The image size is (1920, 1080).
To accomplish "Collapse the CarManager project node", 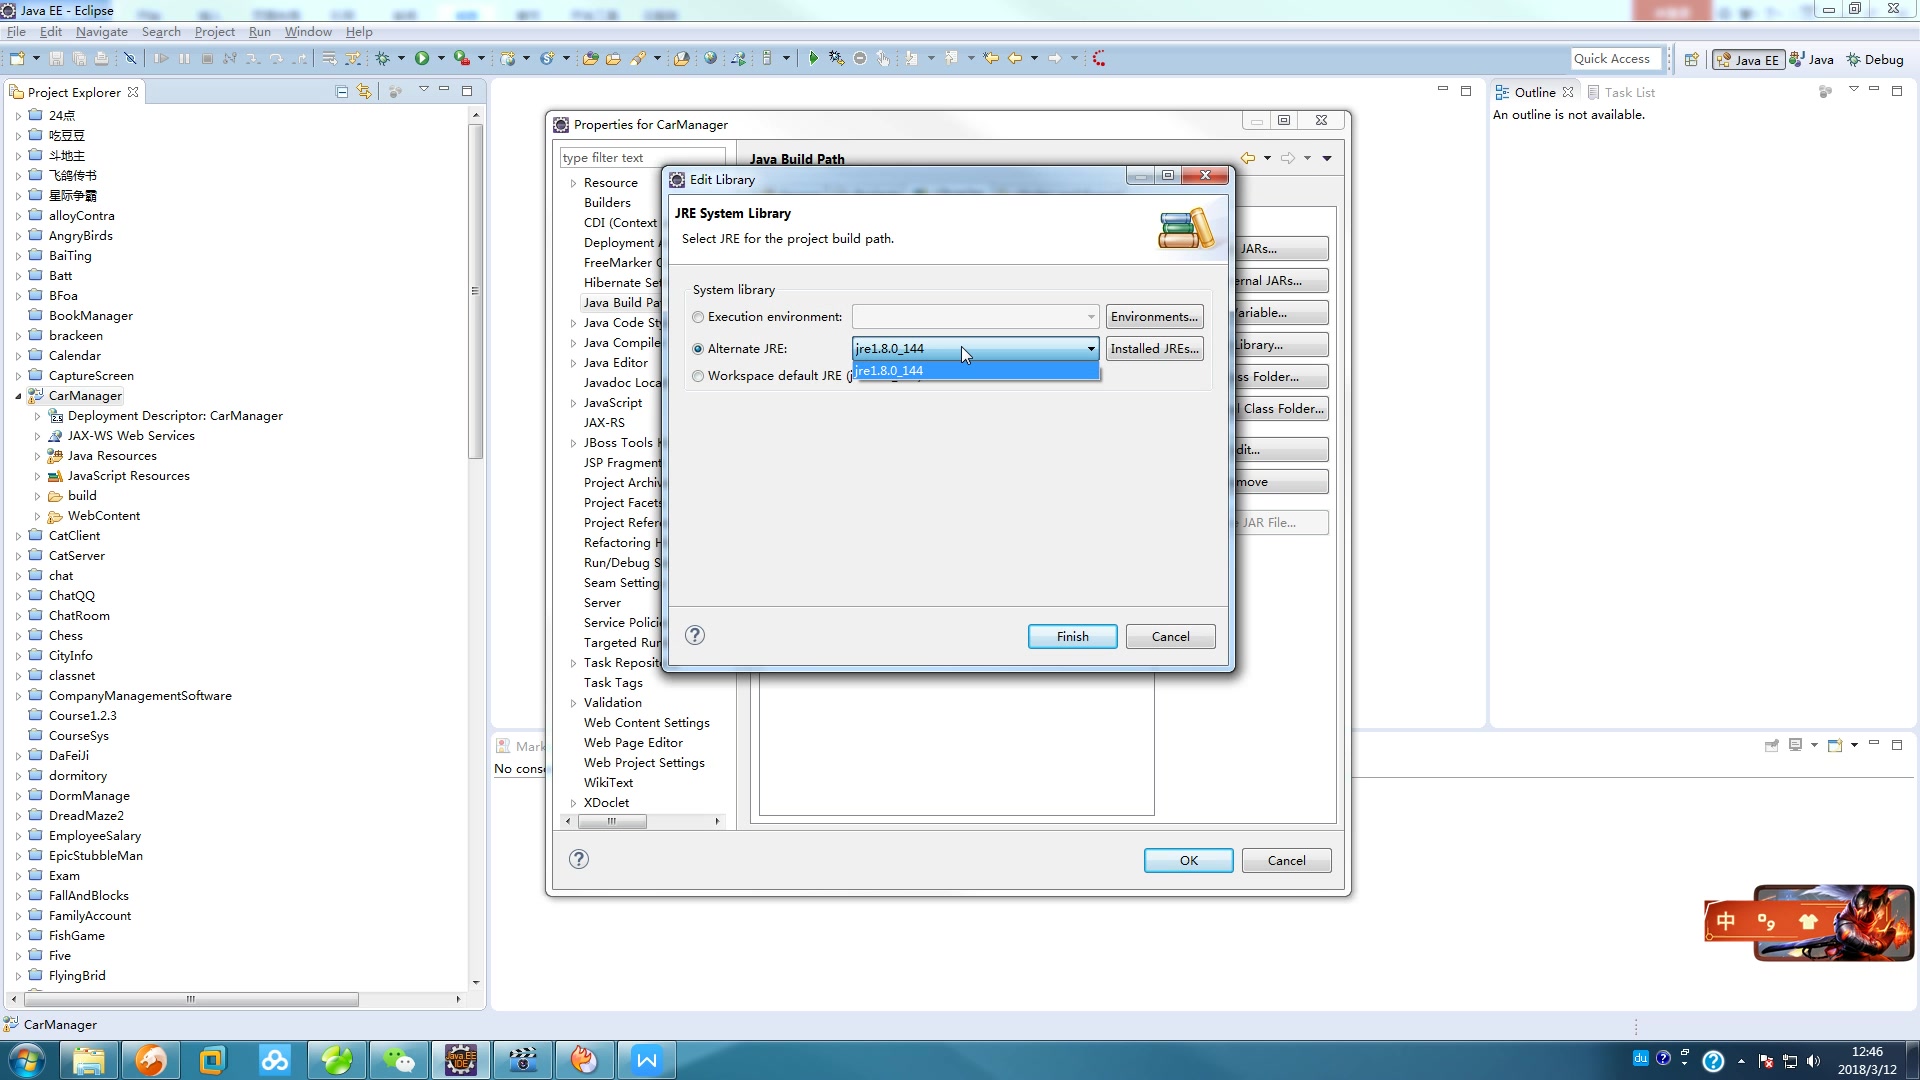I will (18, 396).
